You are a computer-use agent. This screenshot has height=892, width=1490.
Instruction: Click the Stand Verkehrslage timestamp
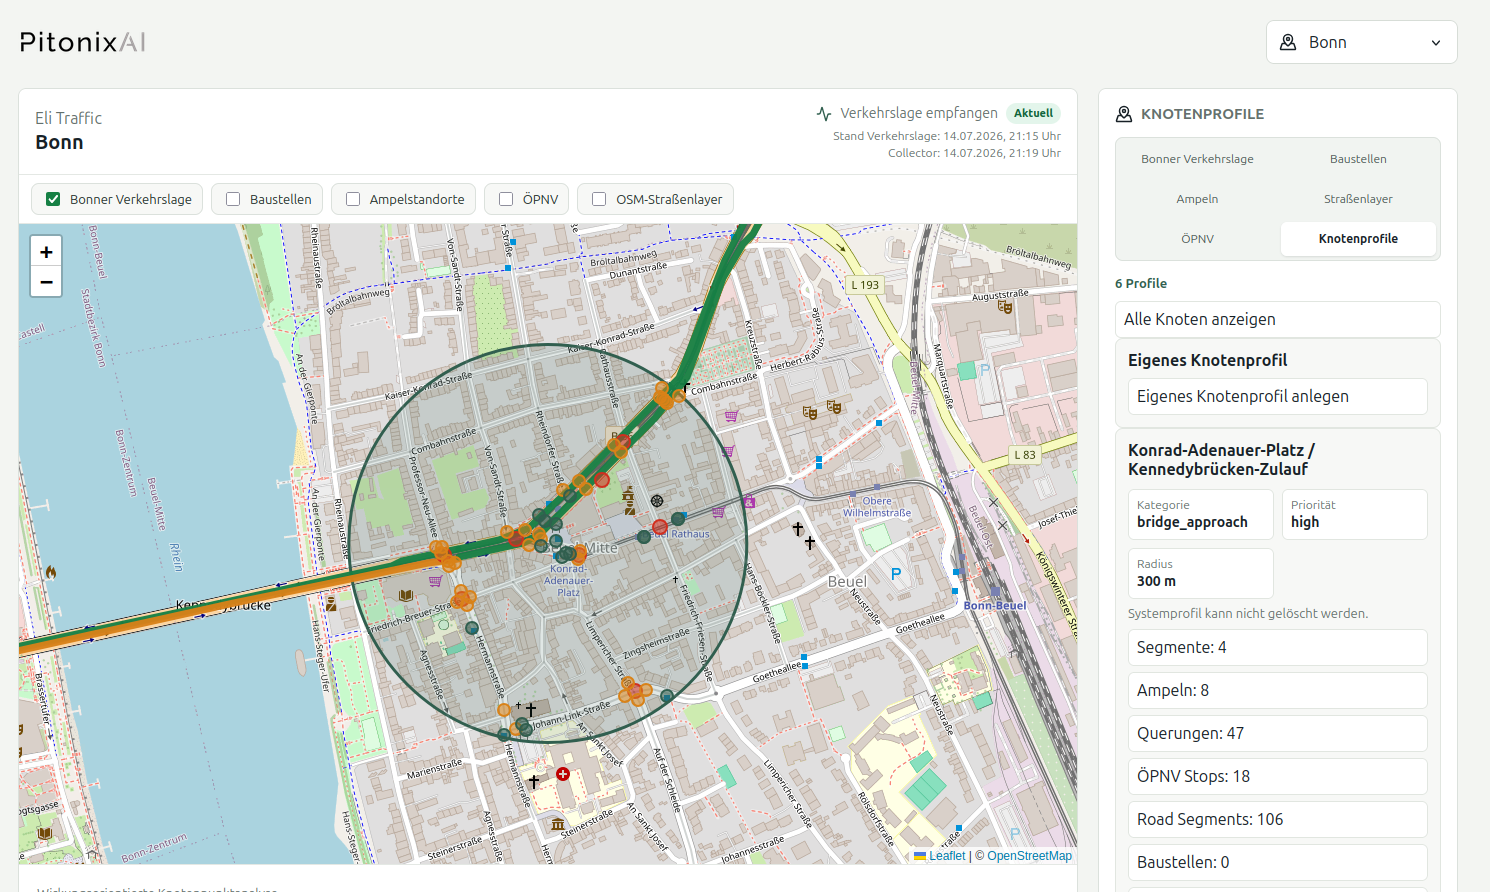click(x=947, y=136)
